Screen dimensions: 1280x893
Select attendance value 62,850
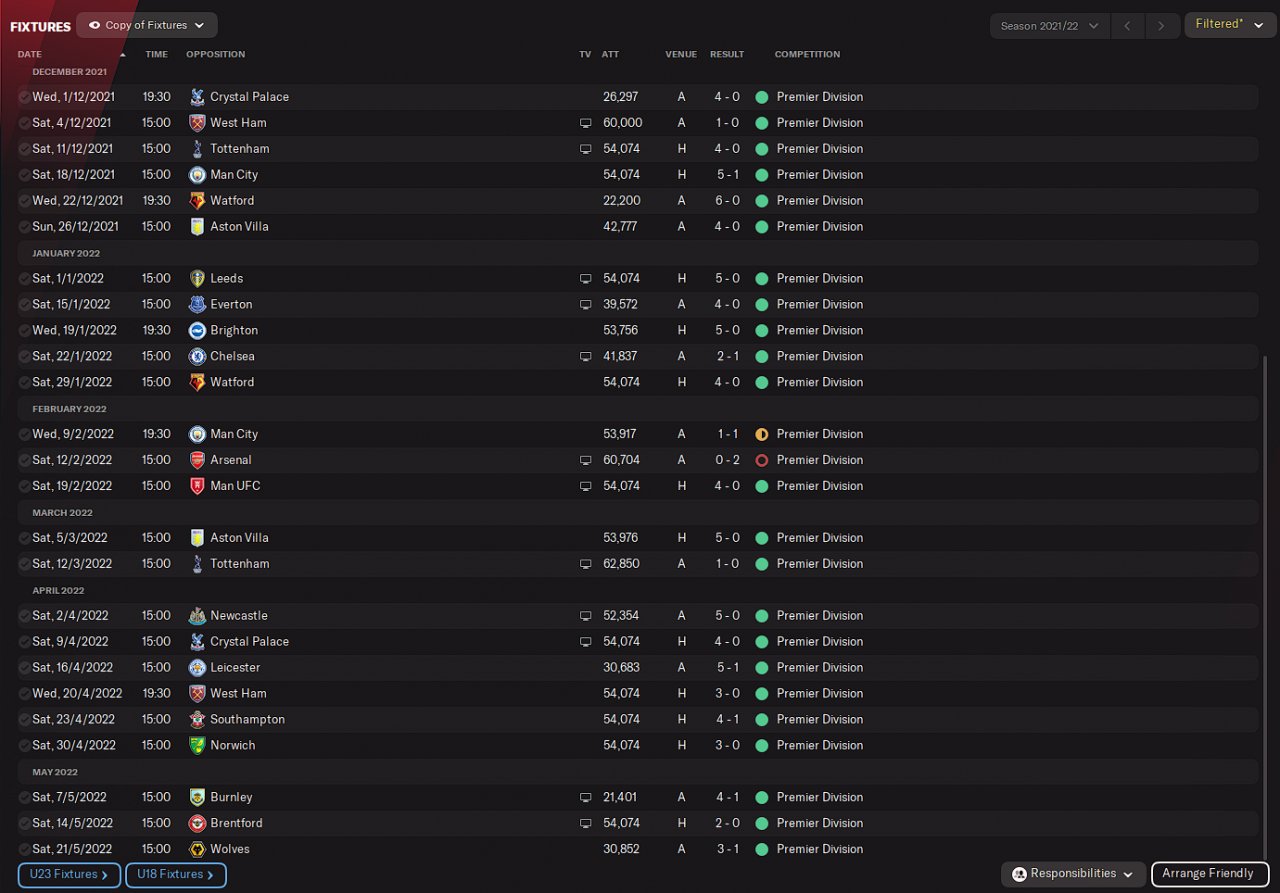(622, 564)
